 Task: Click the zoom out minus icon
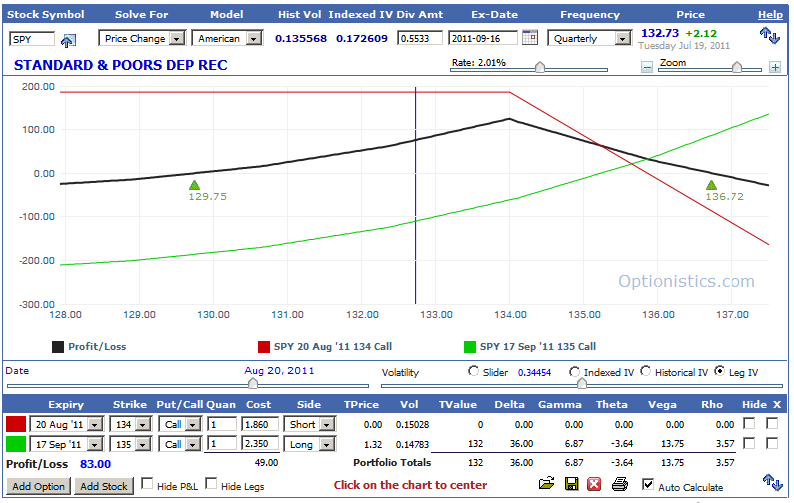[x=647, y=67]
